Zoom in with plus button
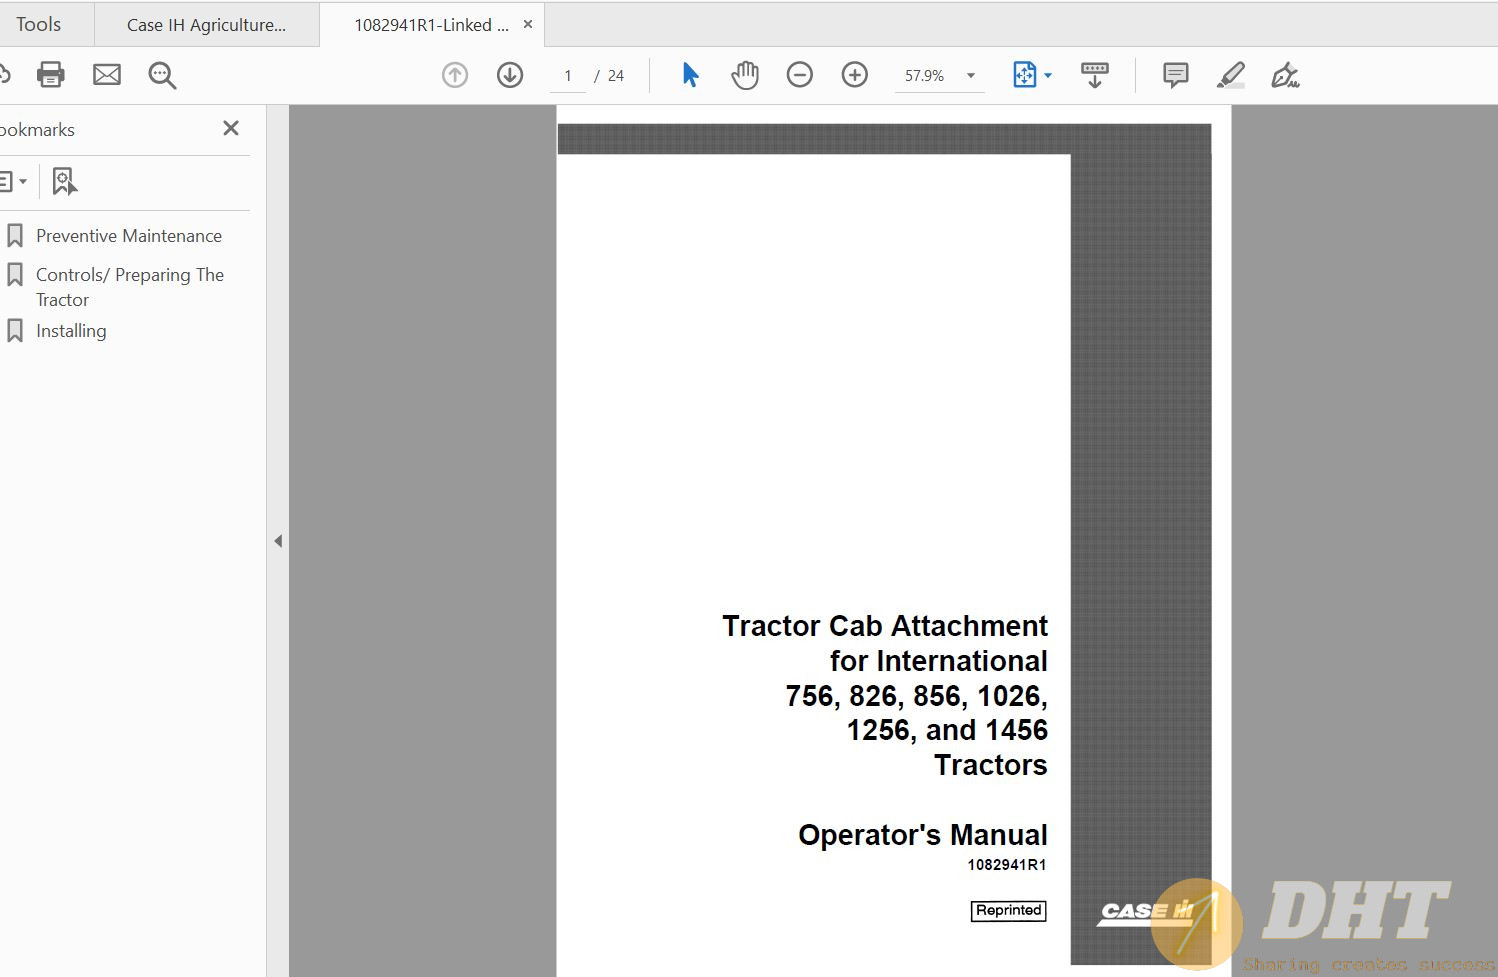The width and height of the screenshot is (1498, 977). (x=855, y=75)
